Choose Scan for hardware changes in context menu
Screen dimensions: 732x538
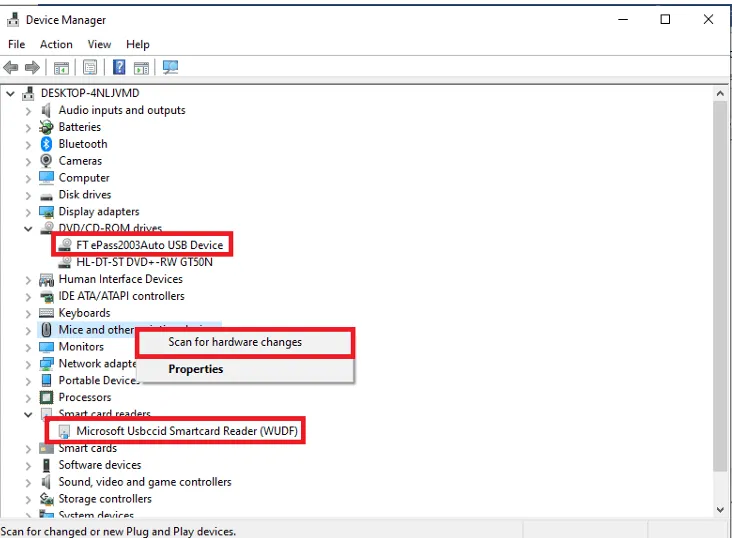[245, 342]
